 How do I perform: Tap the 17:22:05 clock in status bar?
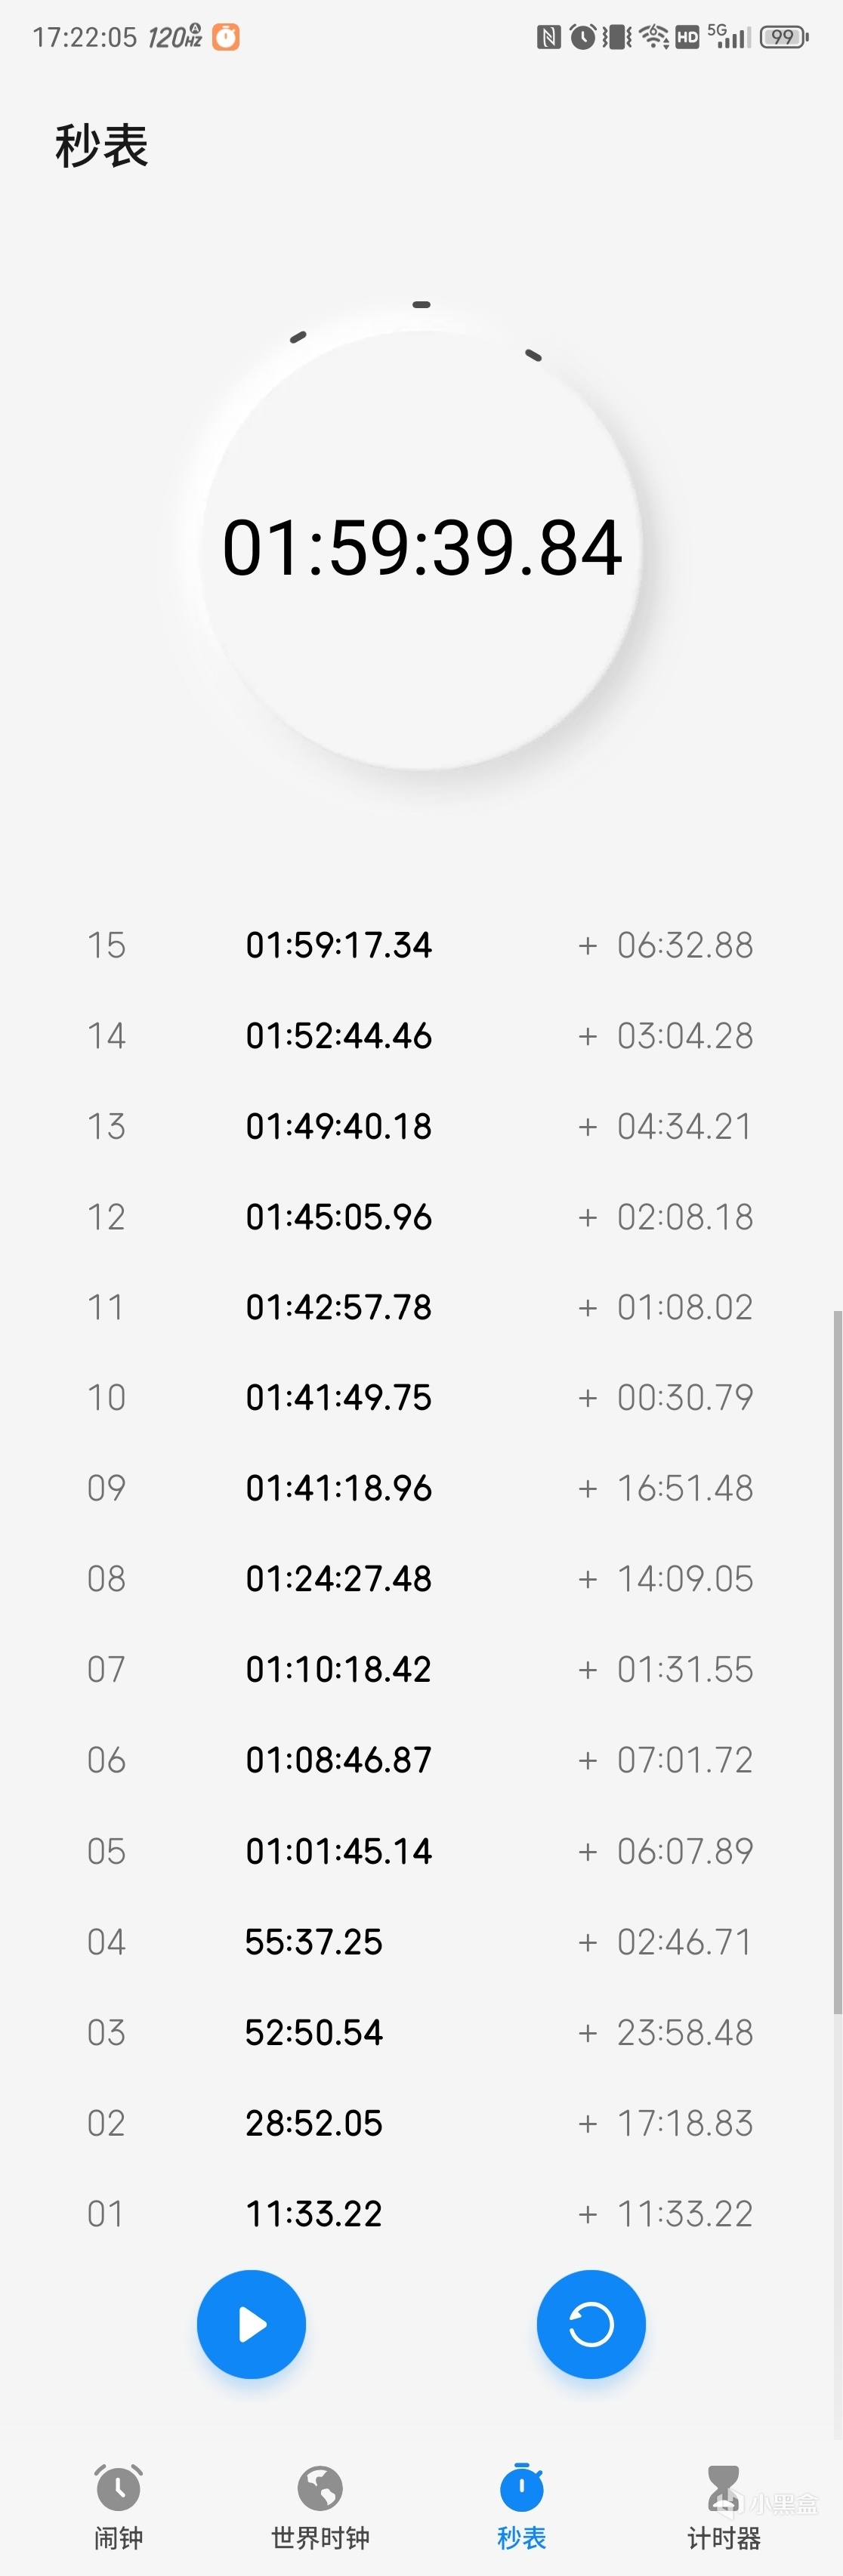coord(84,37)
